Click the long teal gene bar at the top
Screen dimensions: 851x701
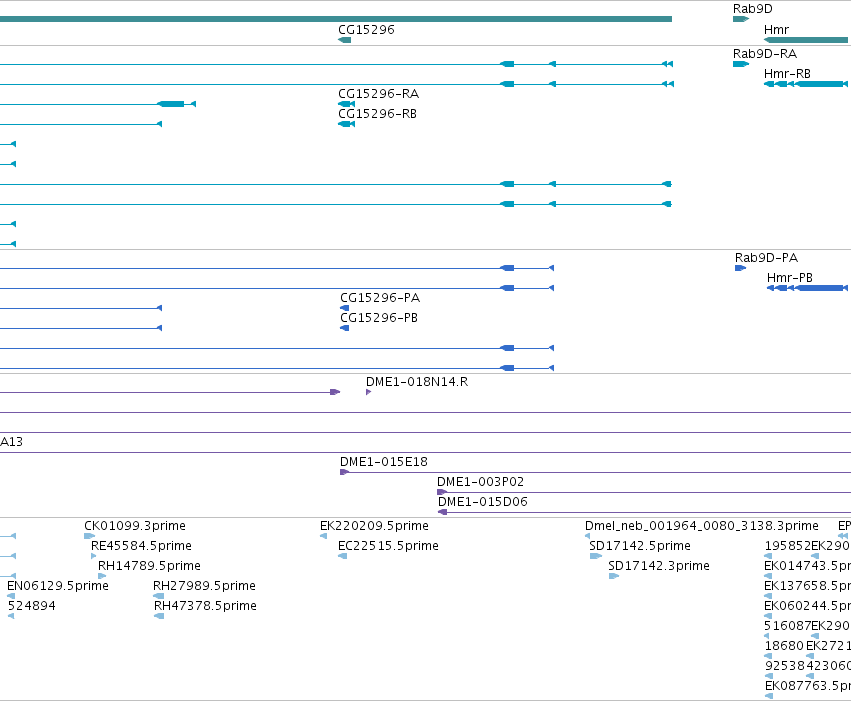click(336, 19)
